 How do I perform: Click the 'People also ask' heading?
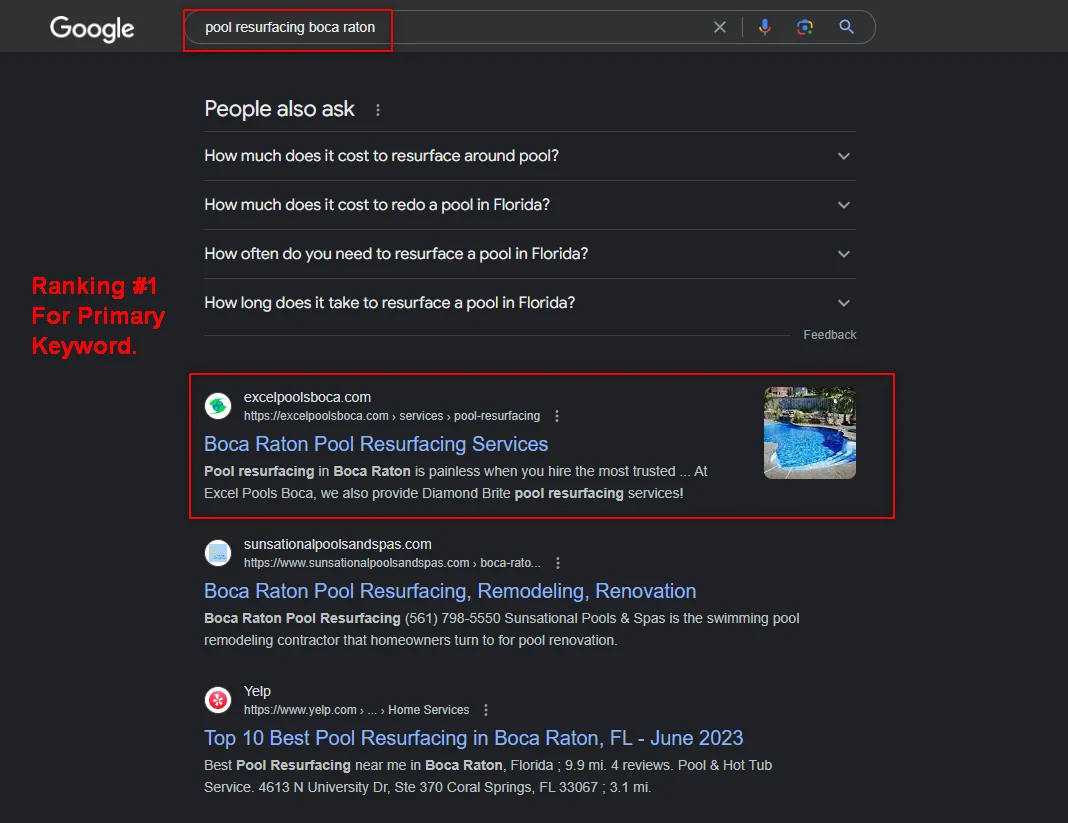pos(279,109)
